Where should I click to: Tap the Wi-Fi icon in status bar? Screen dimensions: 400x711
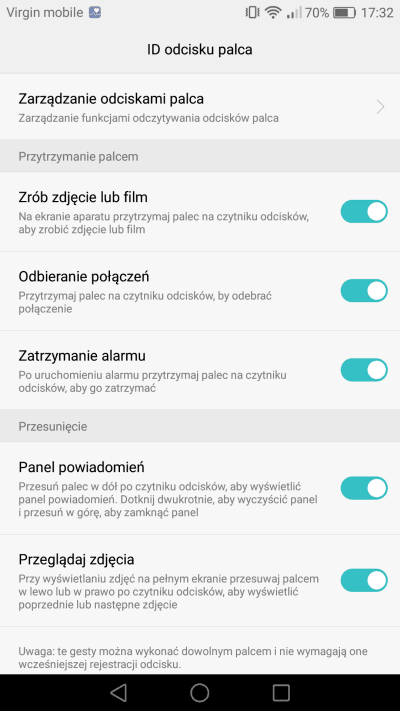pos(273,13)
